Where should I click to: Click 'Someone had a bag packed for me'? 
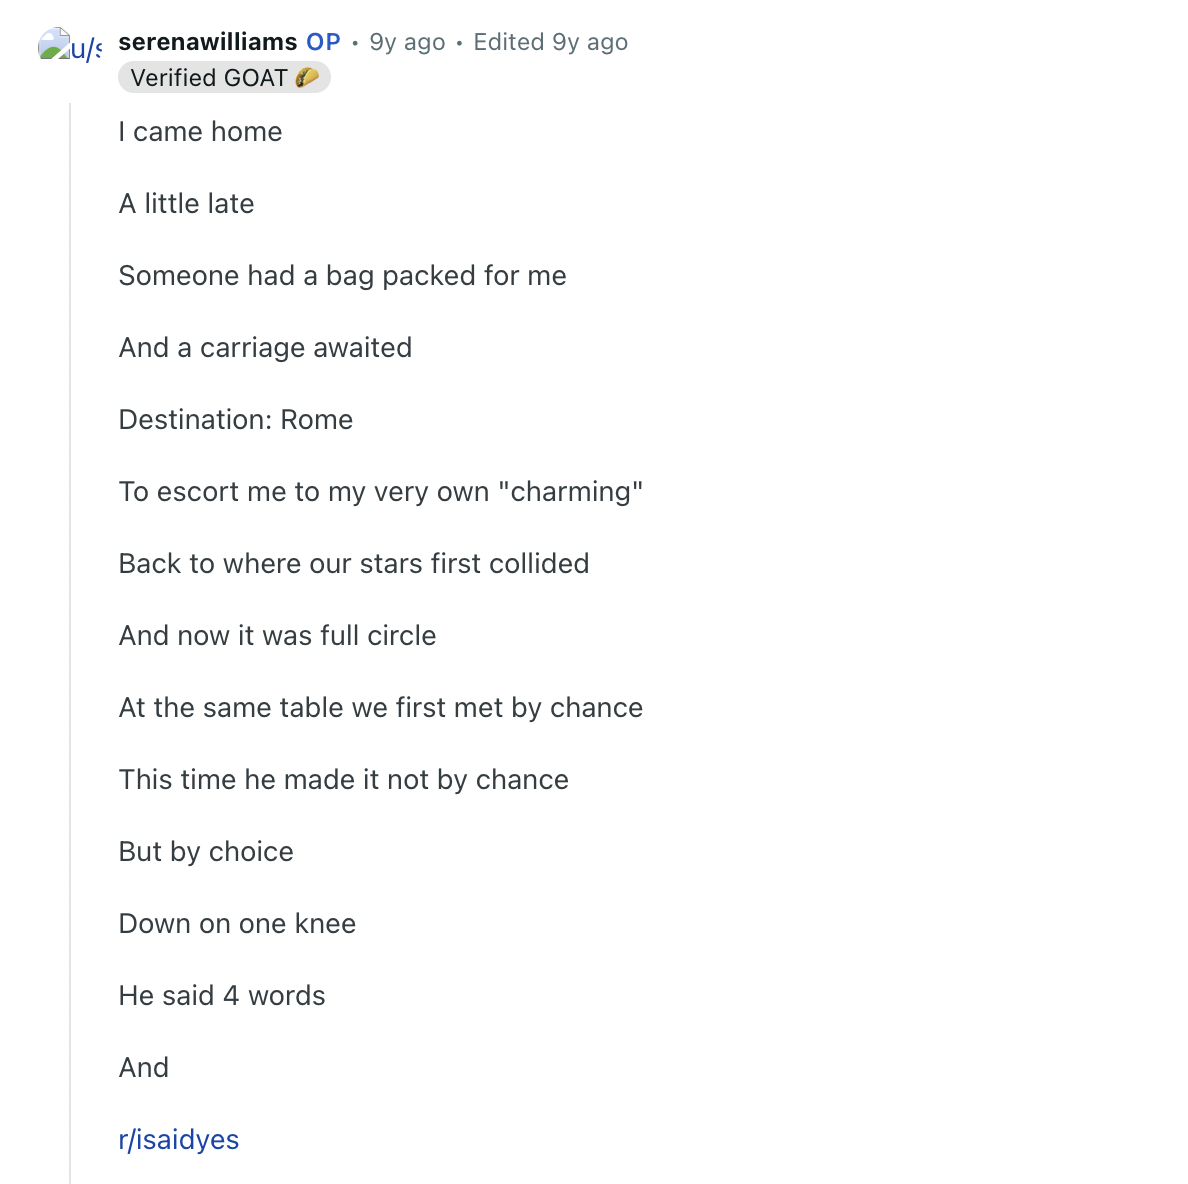click(342, 276)
